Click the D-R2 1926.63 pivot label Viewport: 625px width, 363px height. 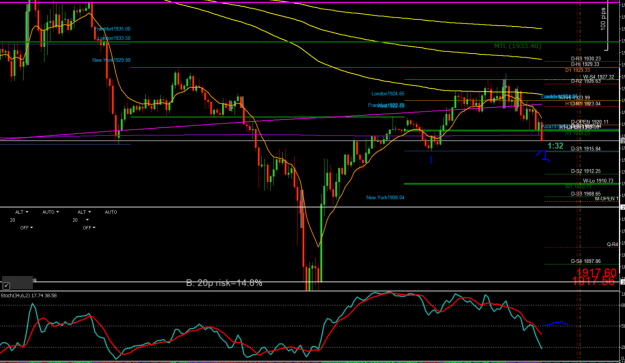tap(586, 81)
